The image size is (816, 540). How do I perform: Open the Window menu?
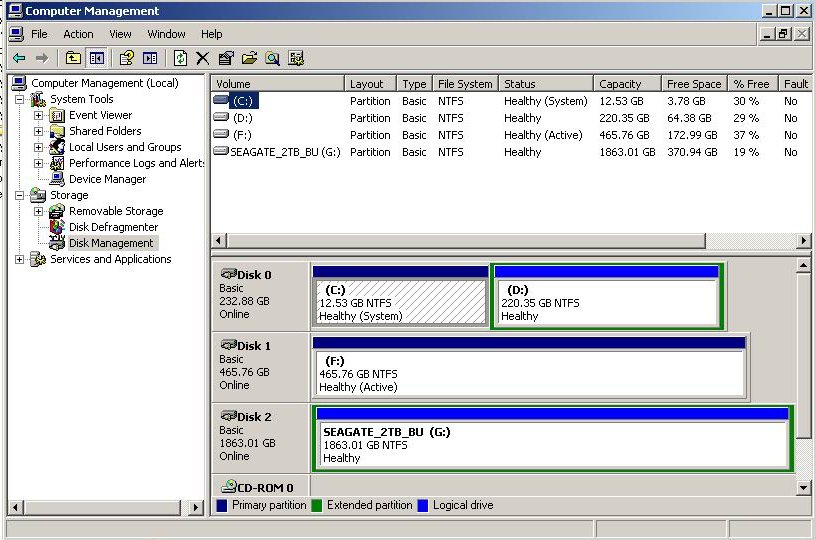pyautogui.click(x=167, y=34)
